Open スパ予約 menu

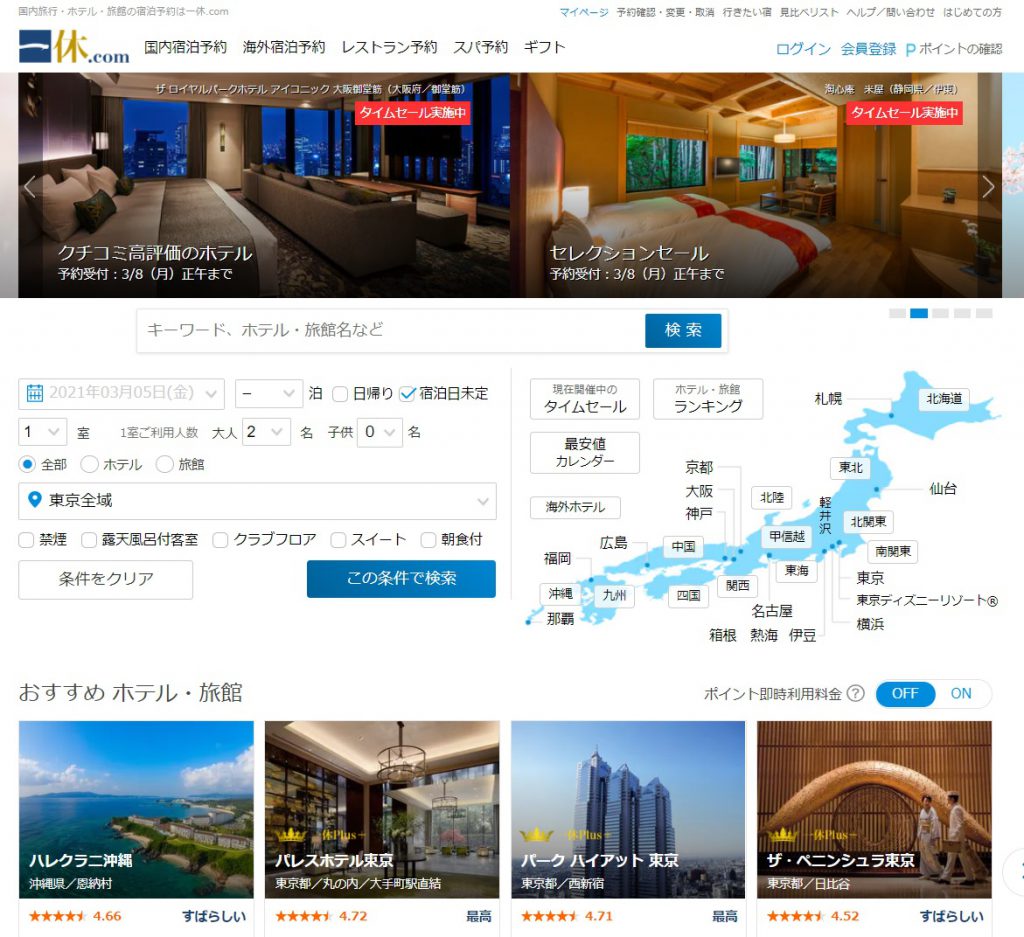point(481,47)
